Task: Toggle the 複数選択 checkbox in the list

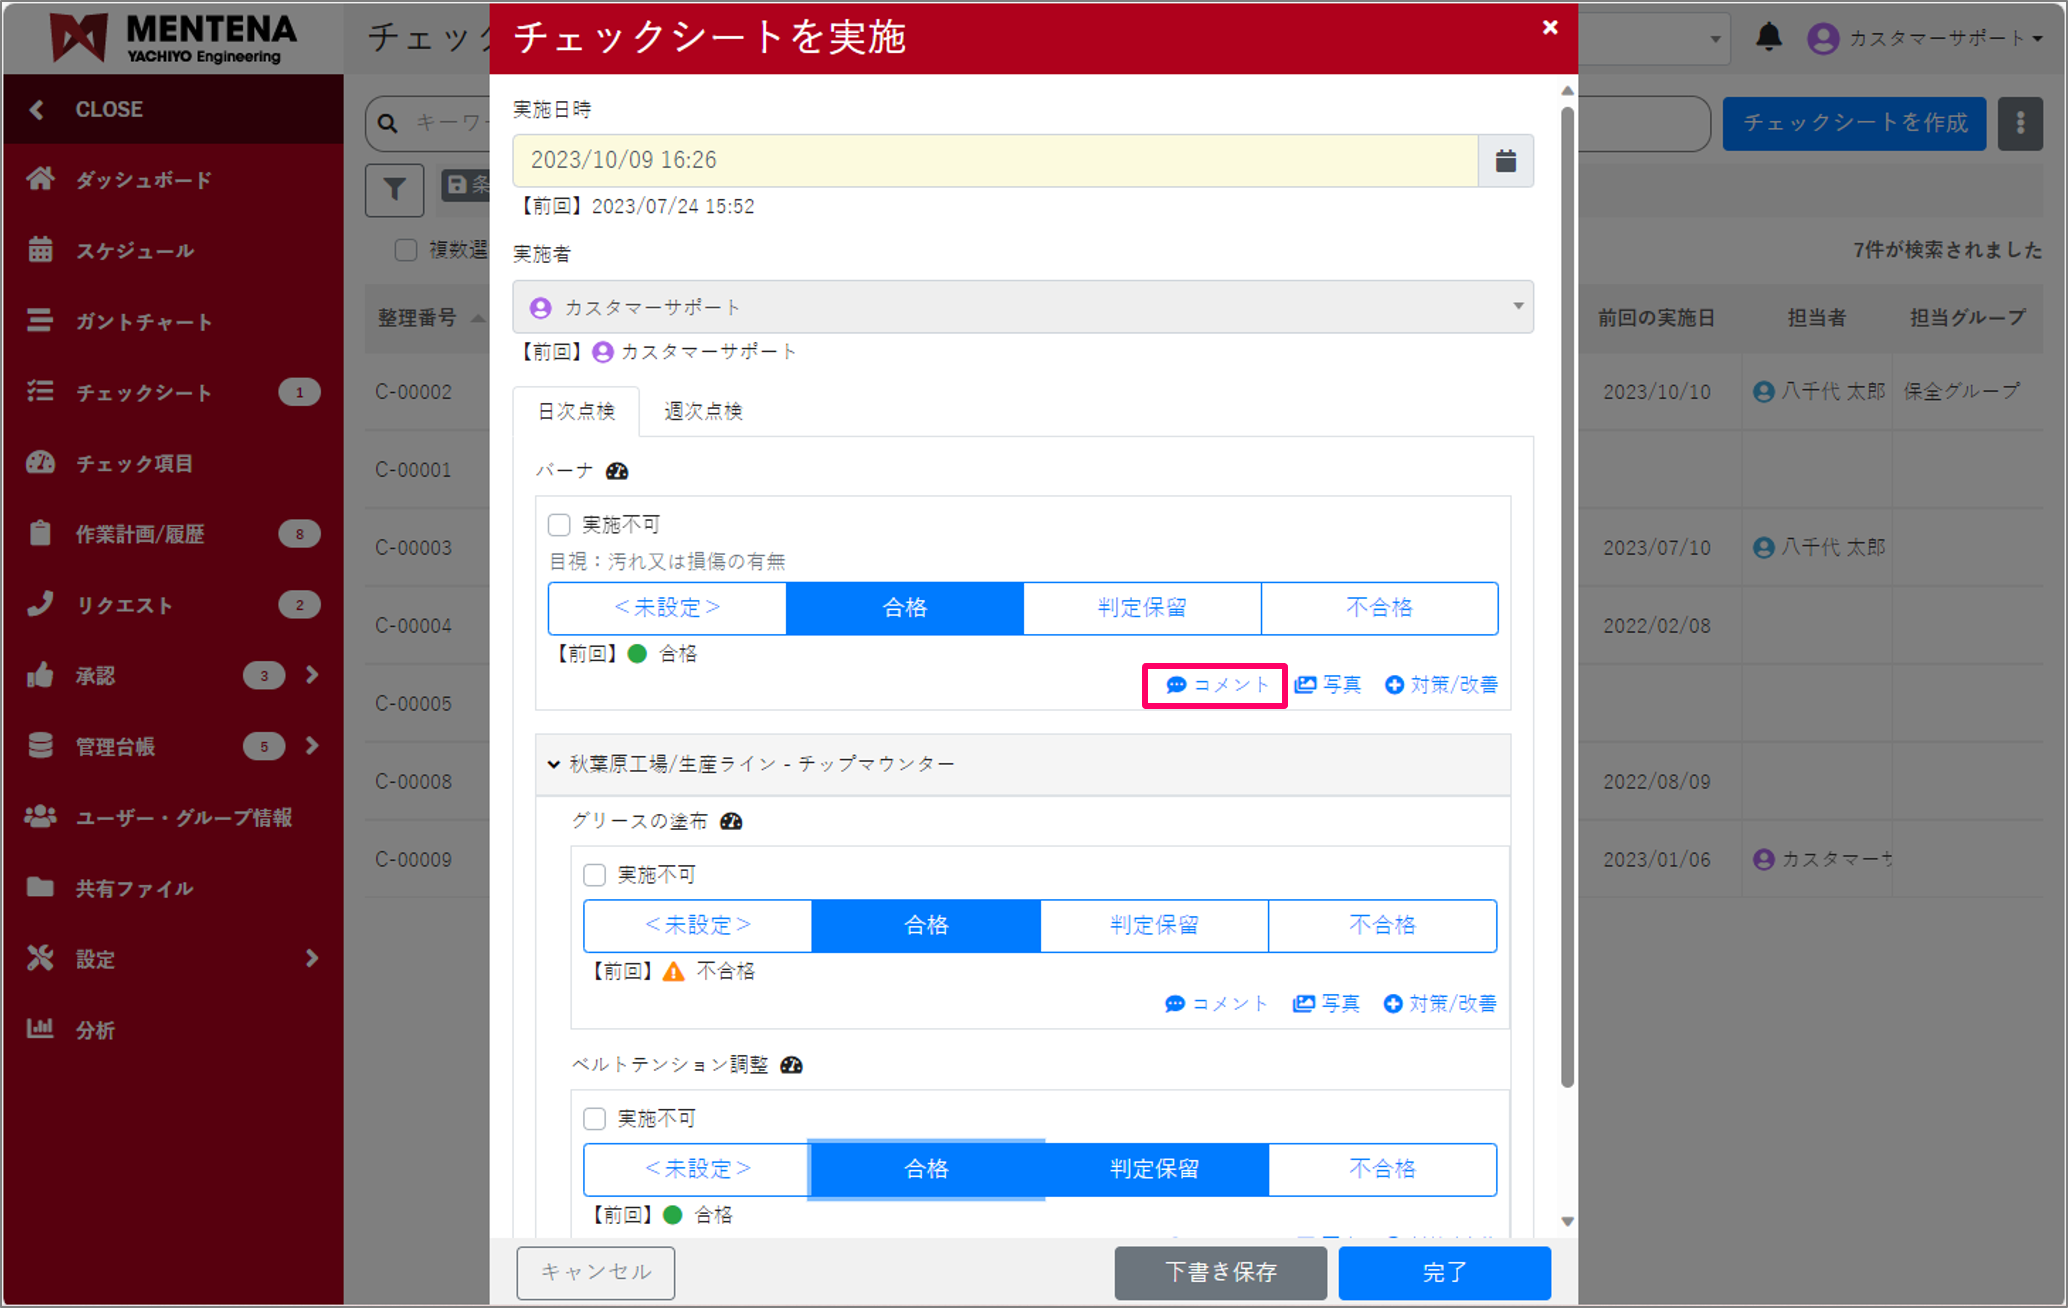Action: tap(405, 250)
